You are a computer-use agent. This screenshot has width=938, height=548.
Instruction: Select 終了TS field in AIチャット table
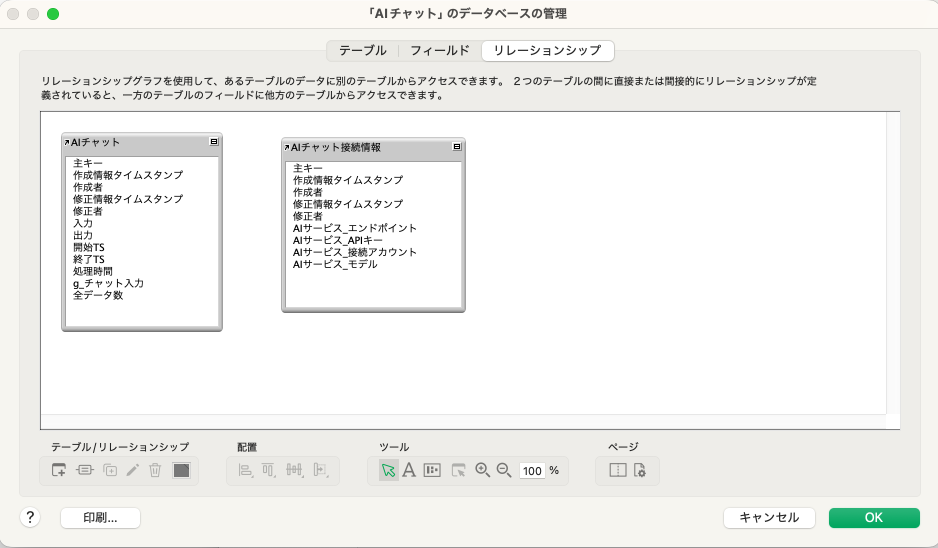(x=89, y=259)
